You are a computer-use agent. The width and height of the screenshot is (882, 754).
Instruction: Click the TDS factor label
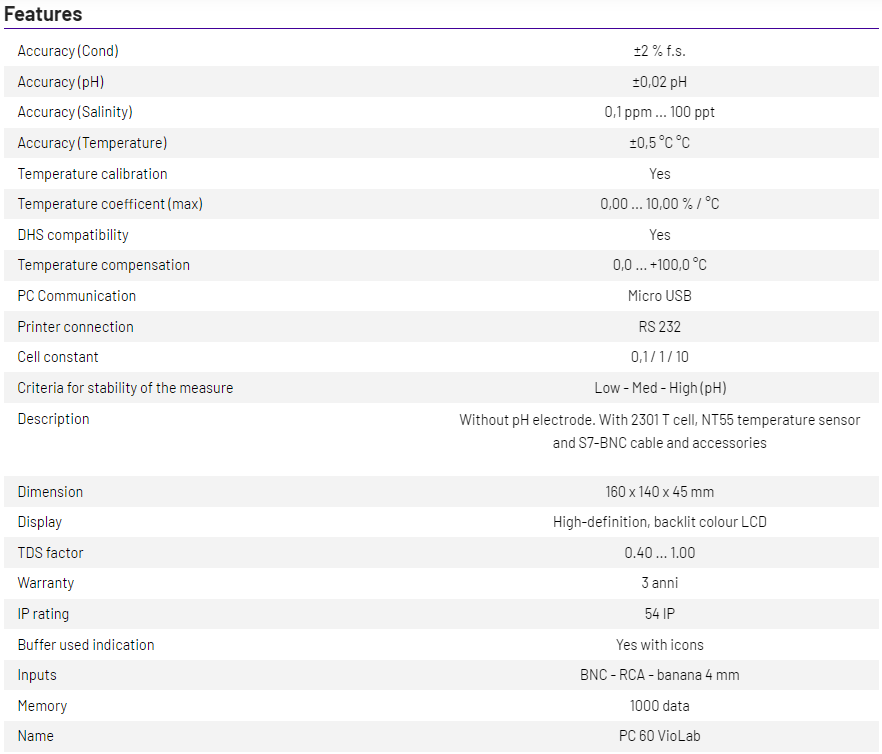(x=50, y=553)
